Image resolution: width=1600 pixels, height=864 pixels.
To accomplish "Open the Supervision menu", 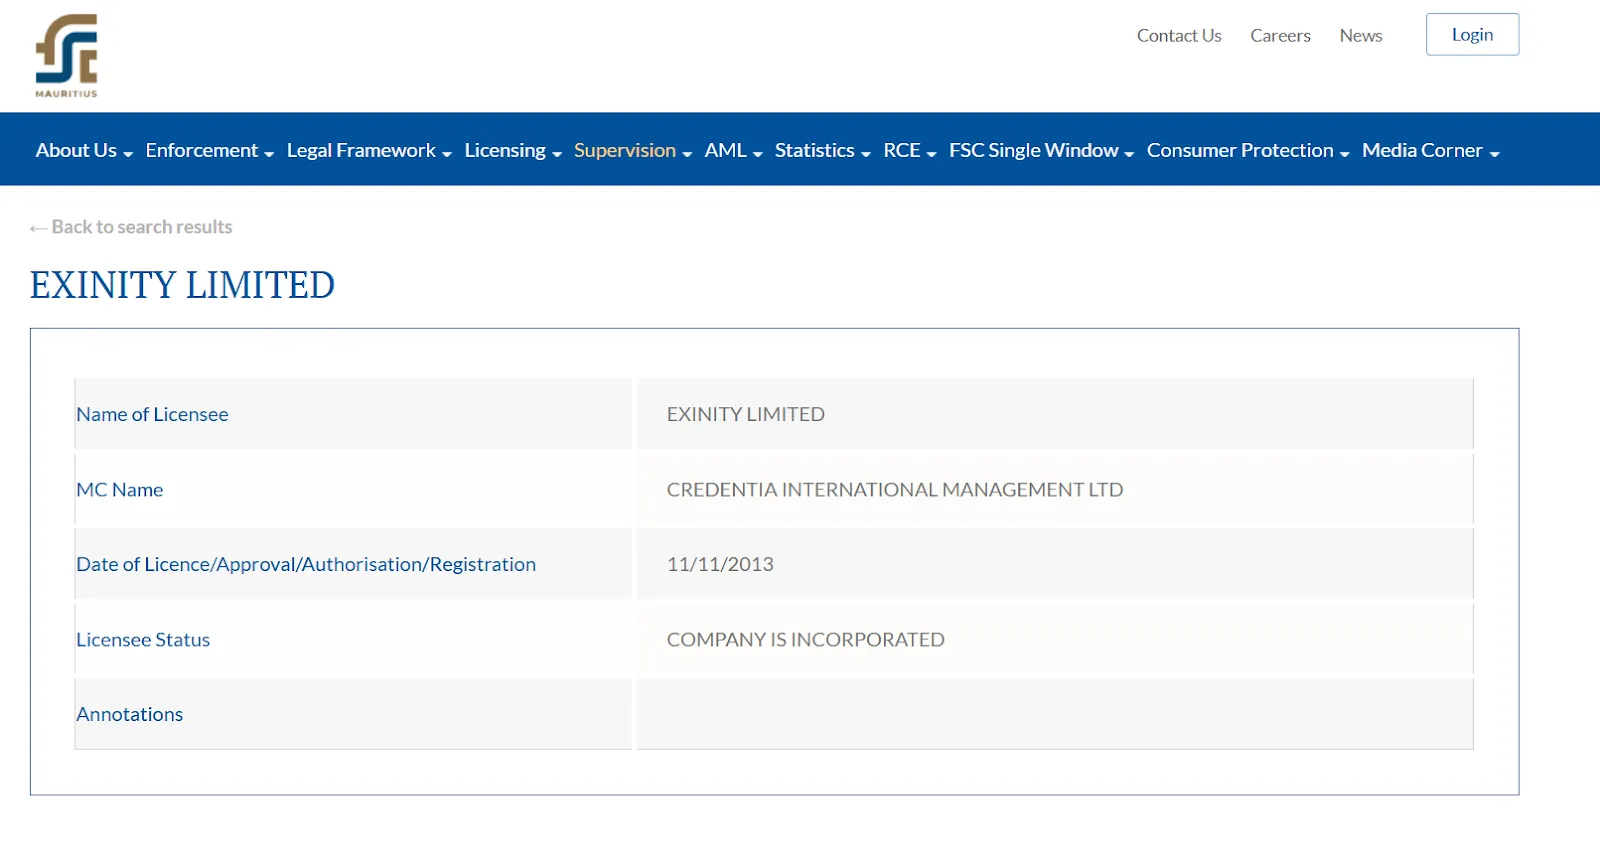I will coord(633,150).
